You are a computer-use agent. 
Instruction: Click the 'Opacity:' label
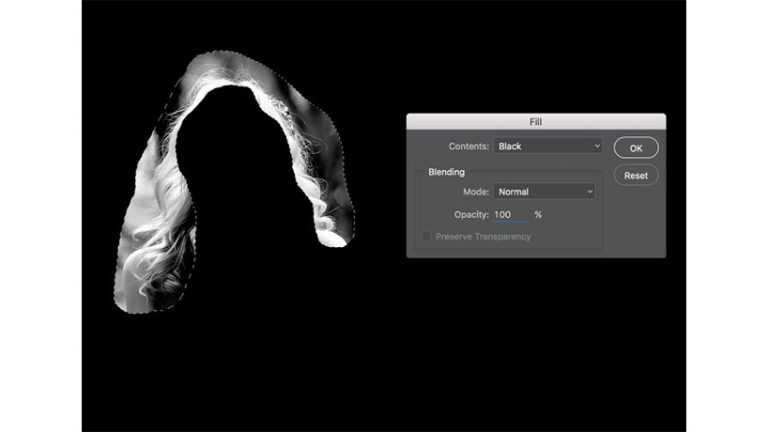(x=471, y=215)
